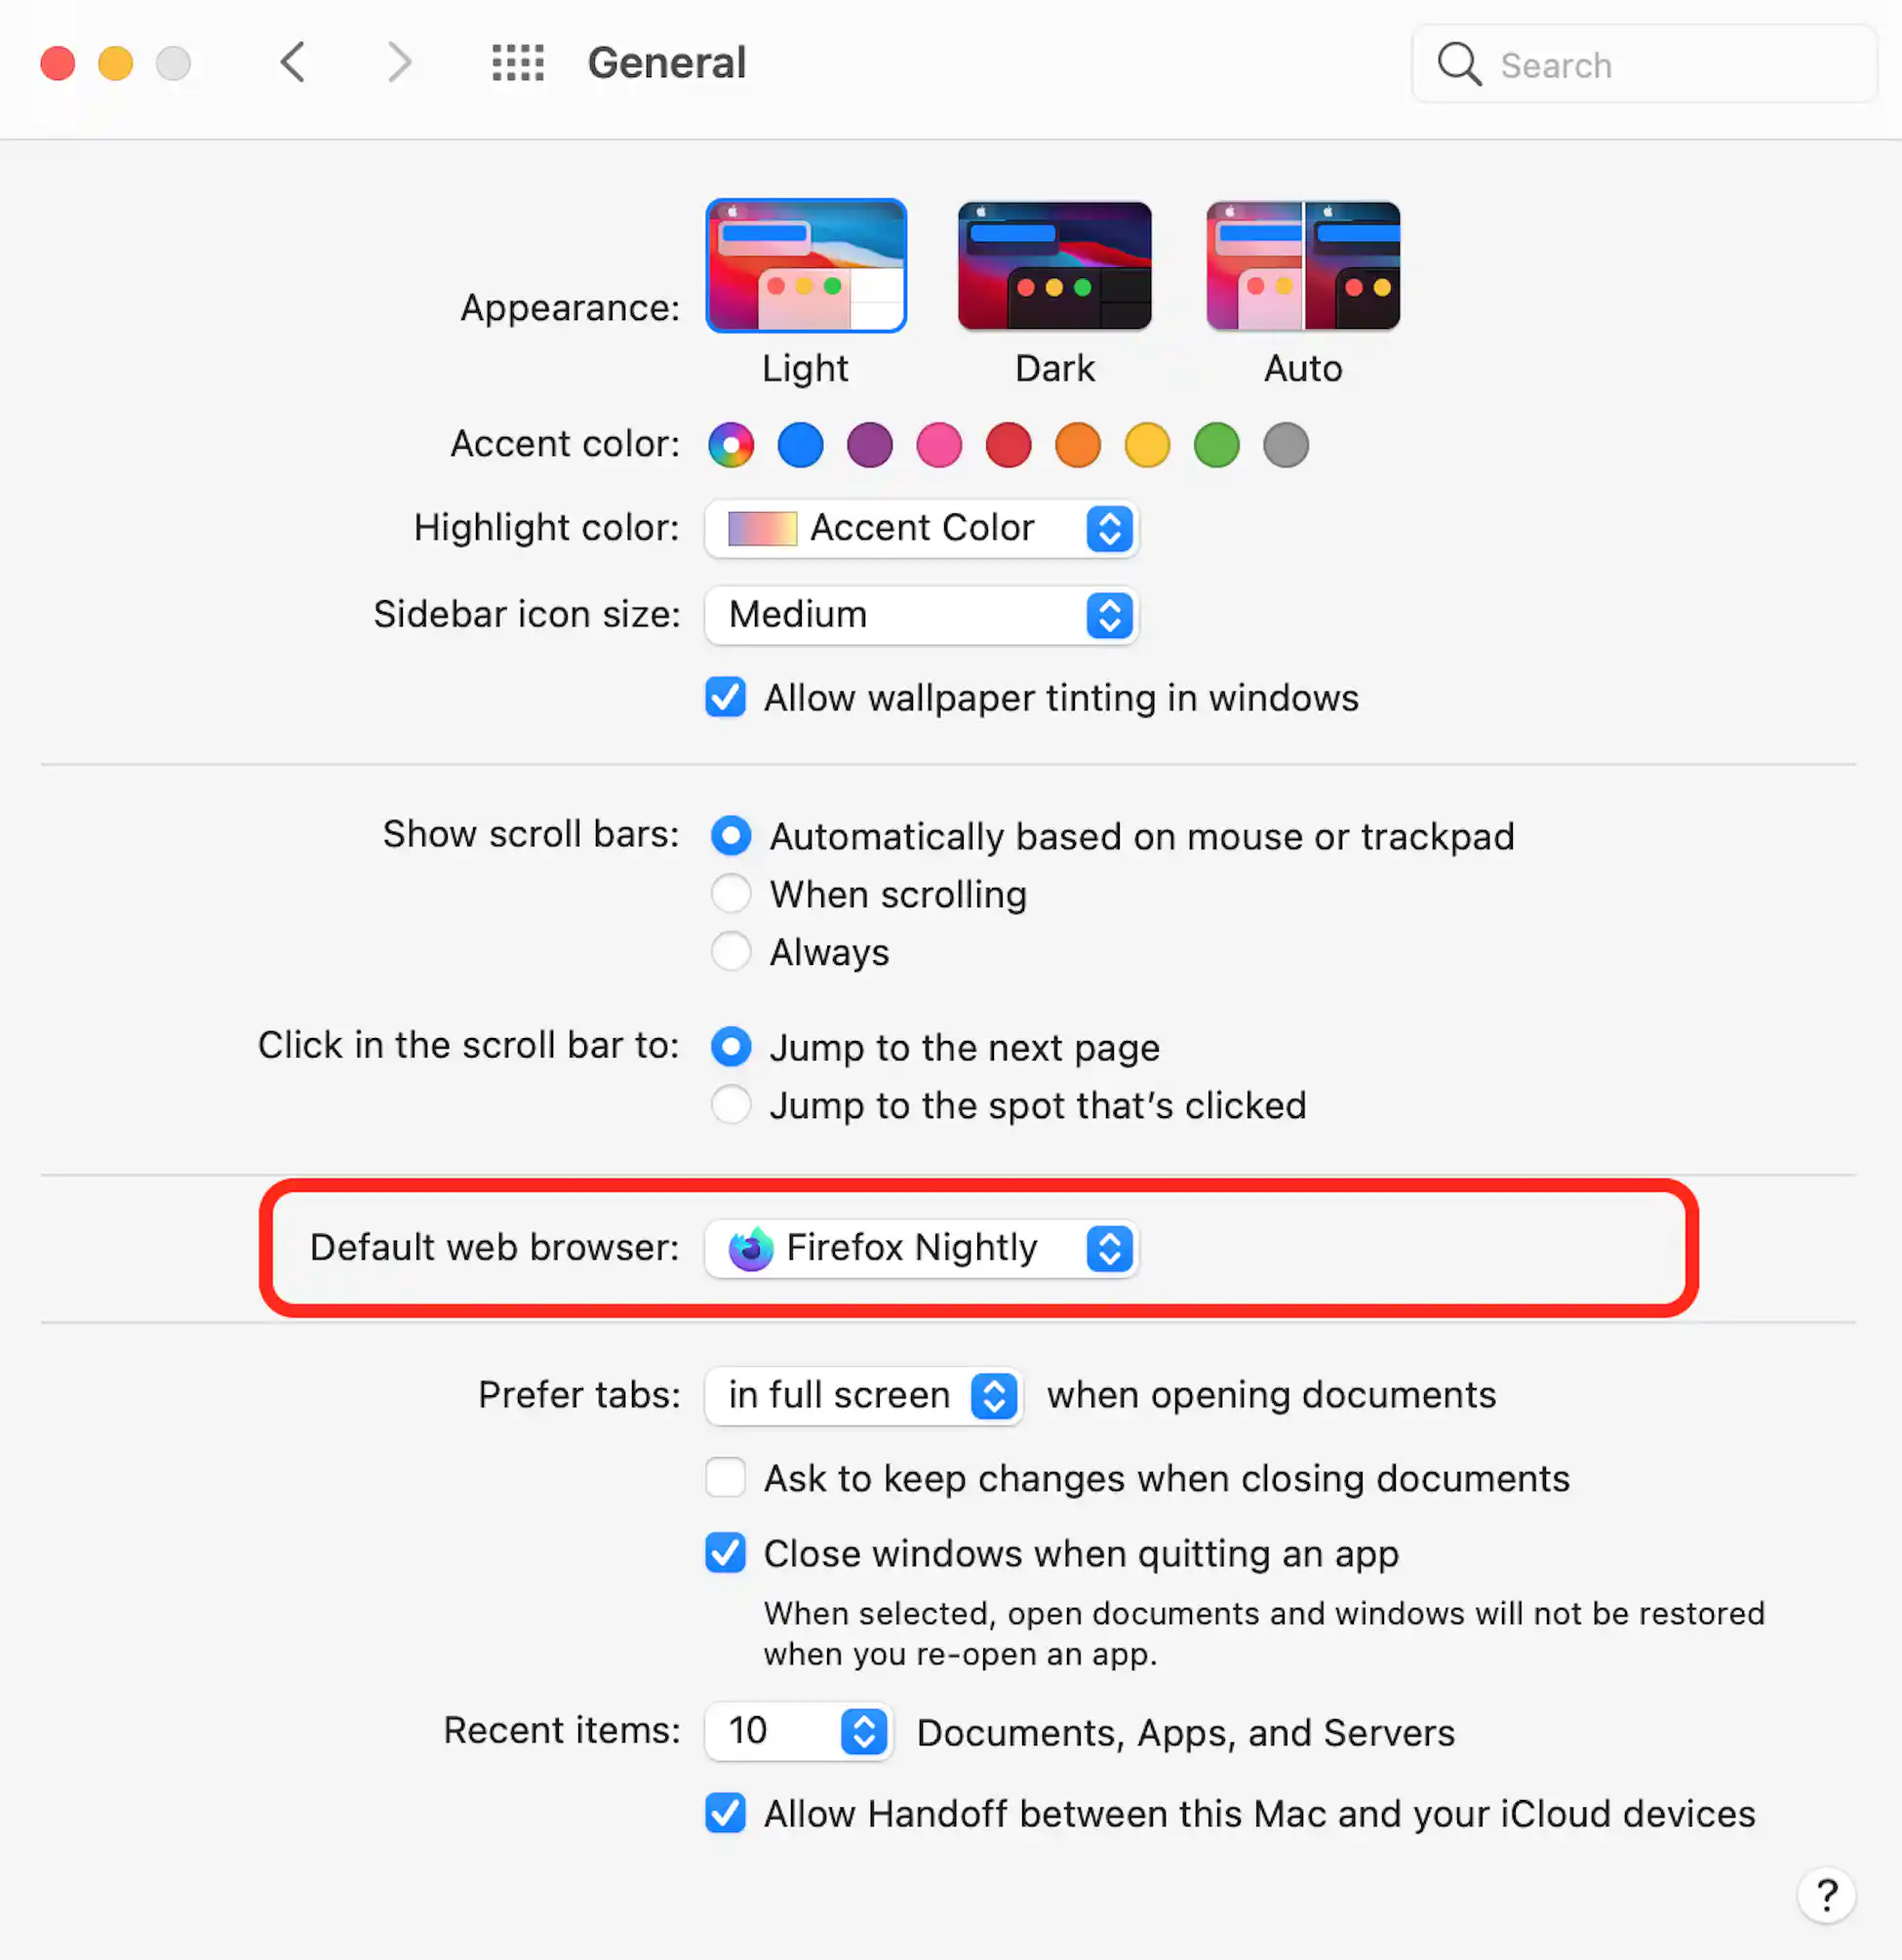
Task: Toggle Allow wallpaper tinting in windows
Action: pos(728,697)
